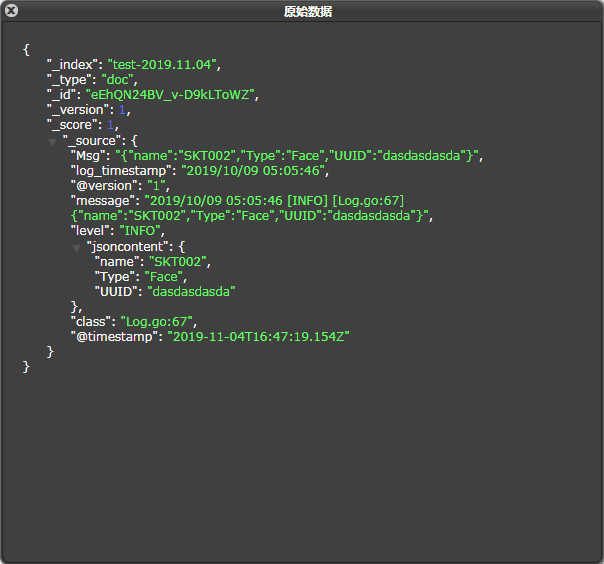
Task: Click the "UUID" key under jsoncontent
Action: click(x=116, y=292)
